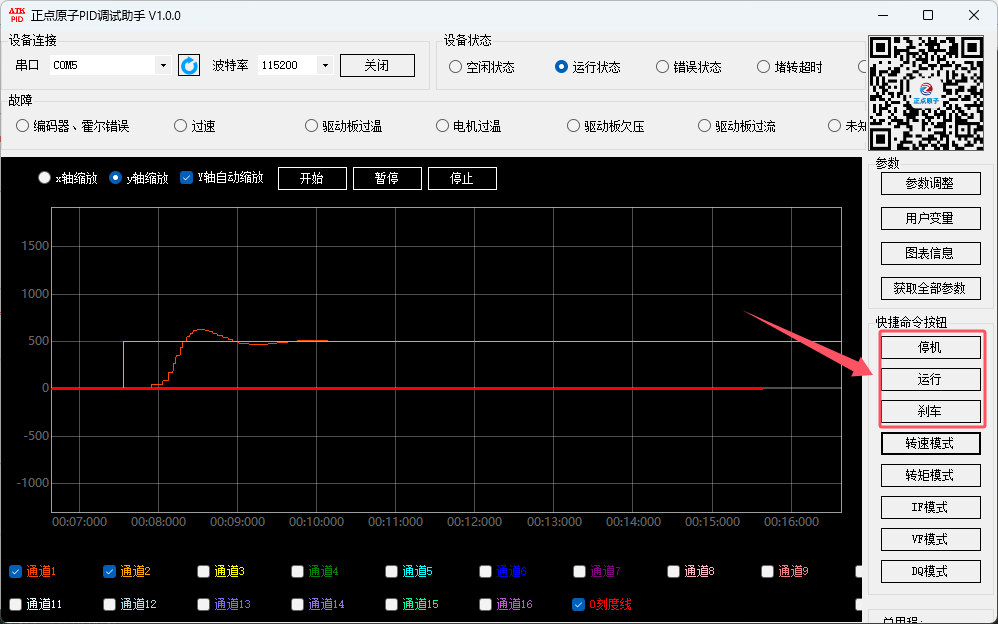Enable the 通道3 checkbox
The width and height of the screenshot is (998, 624).
(x=204, y=571)
